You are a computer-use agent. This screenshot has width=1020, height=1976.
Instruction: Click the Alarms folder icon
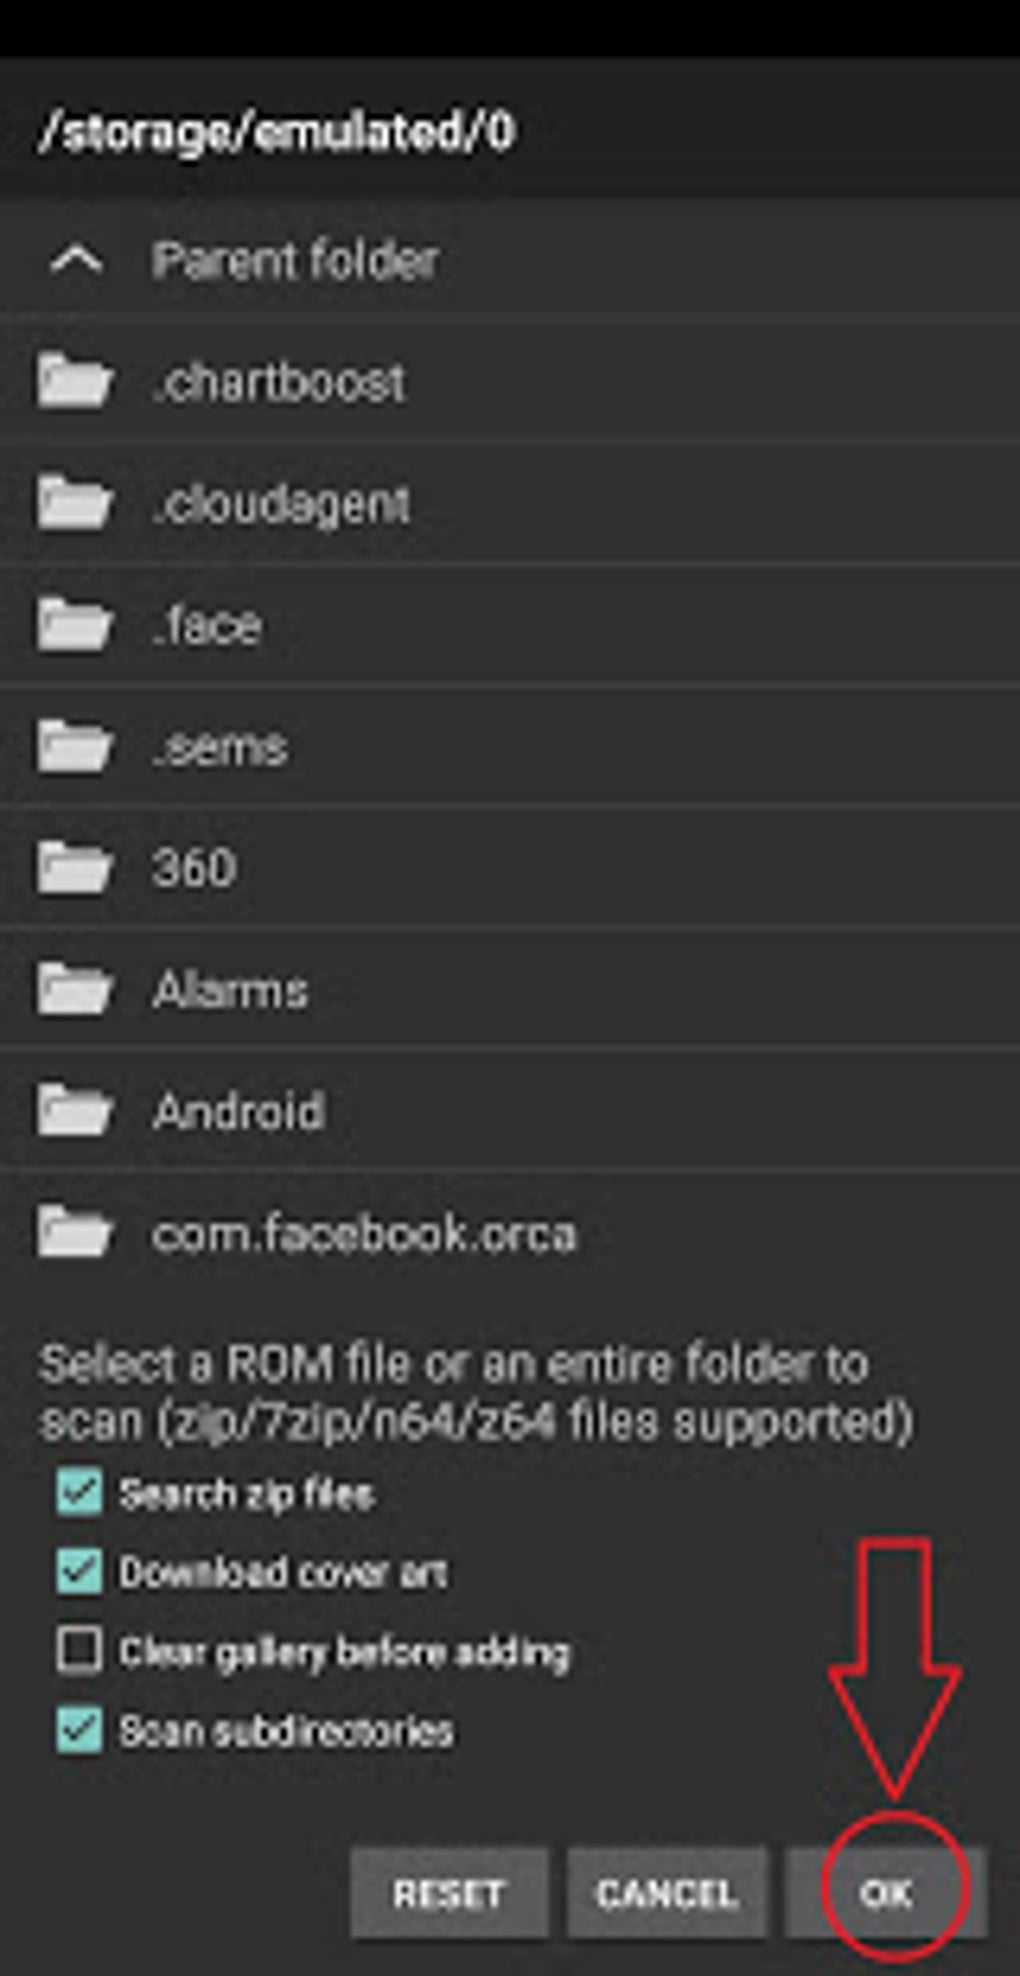coord(74,988)
